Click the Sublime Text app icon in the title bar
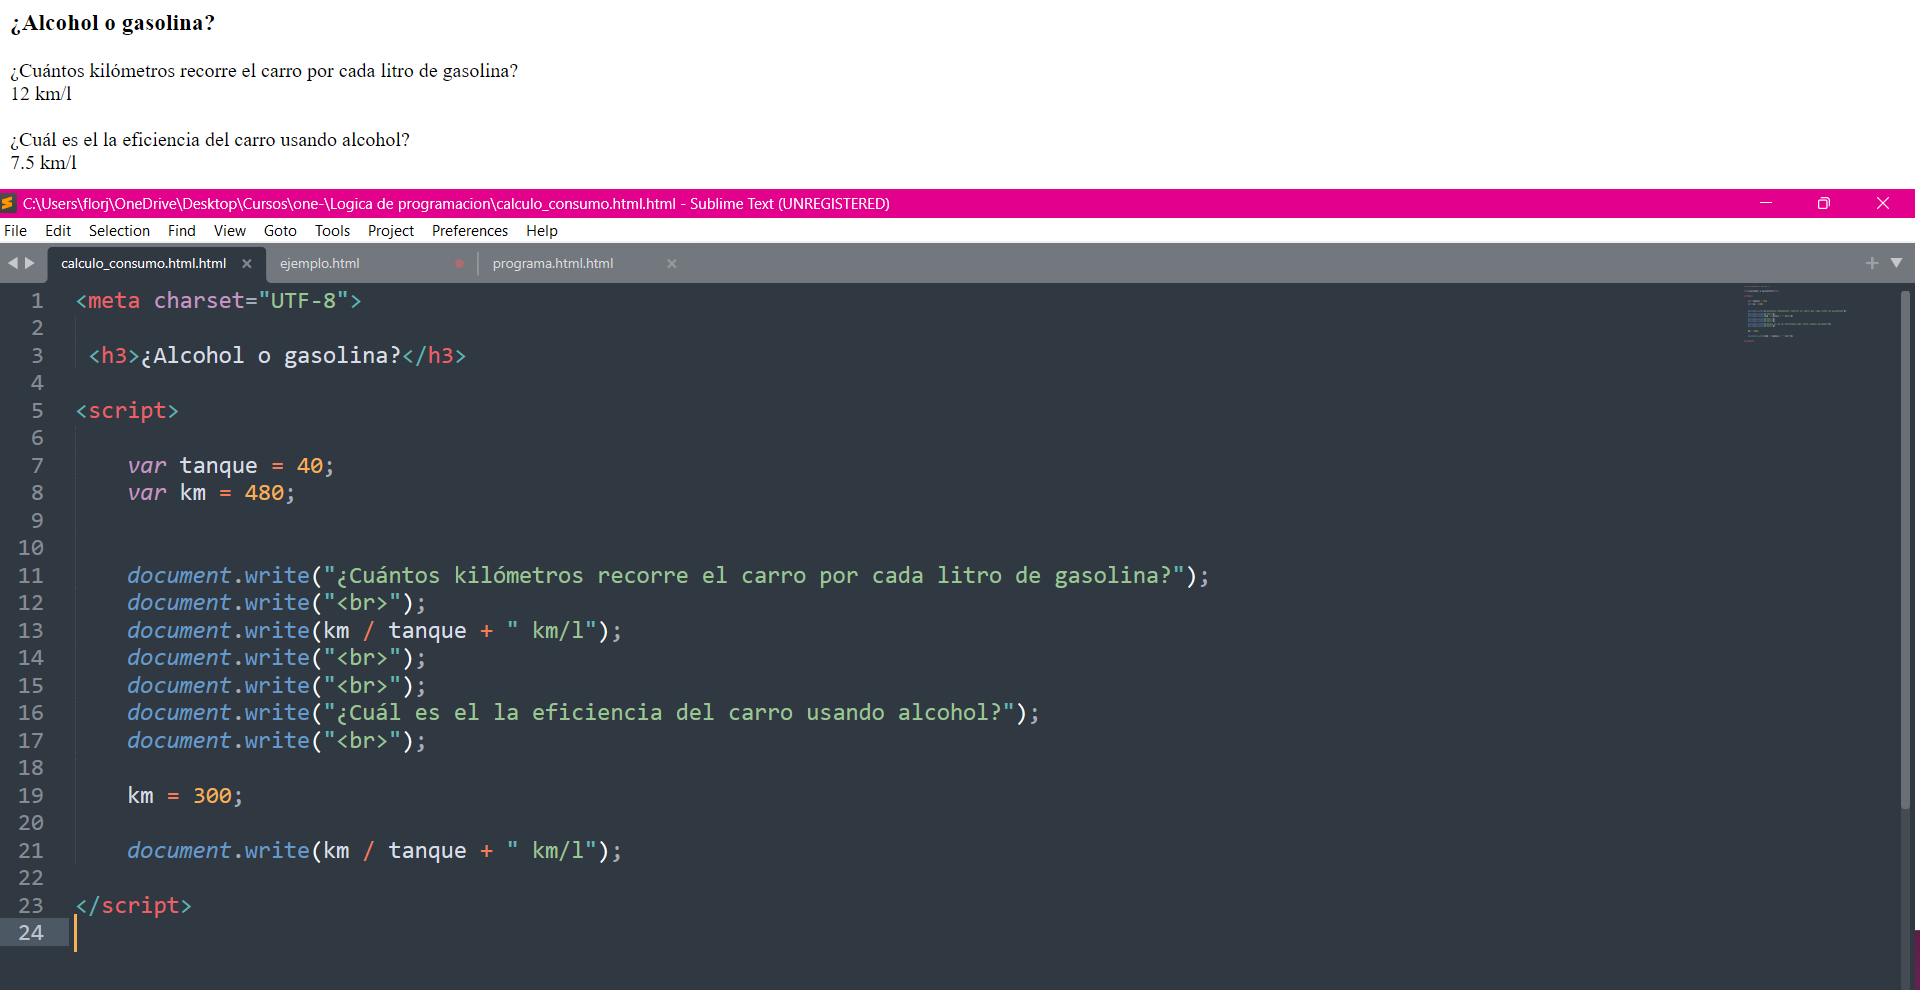Image resolution: width=1920 pixels, height=990 pixels. pos(8,204)
